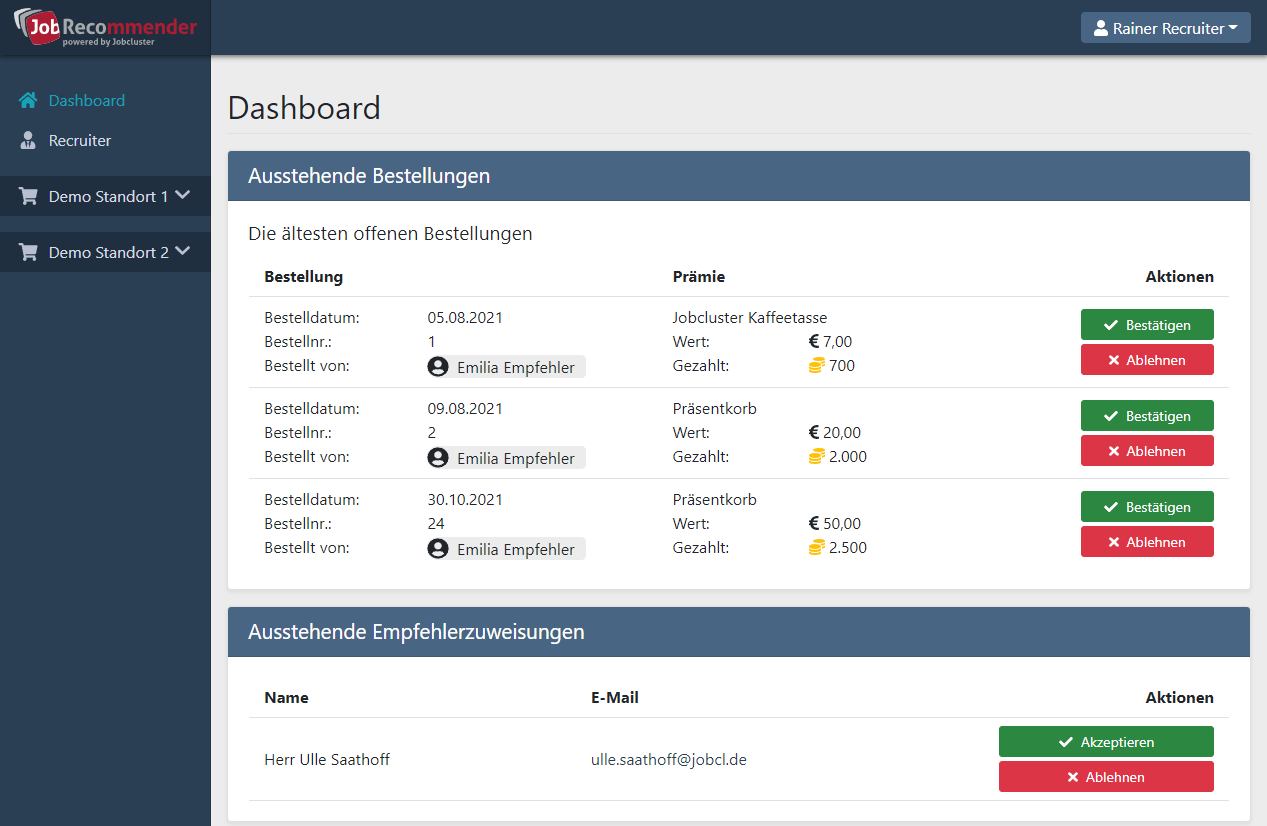Expand the Demo Standort 2 chevron

182,252
